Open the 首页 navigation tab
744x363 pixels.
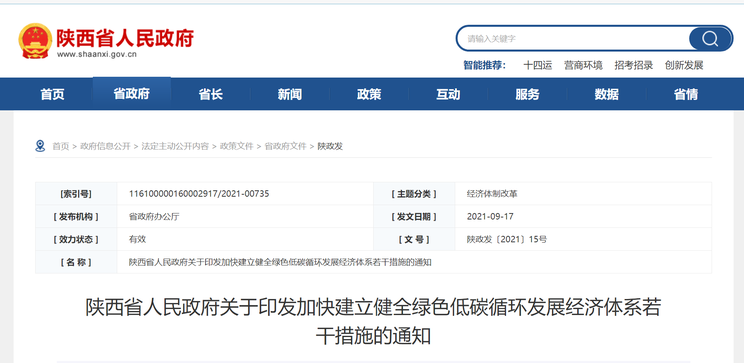click(52, 94)
